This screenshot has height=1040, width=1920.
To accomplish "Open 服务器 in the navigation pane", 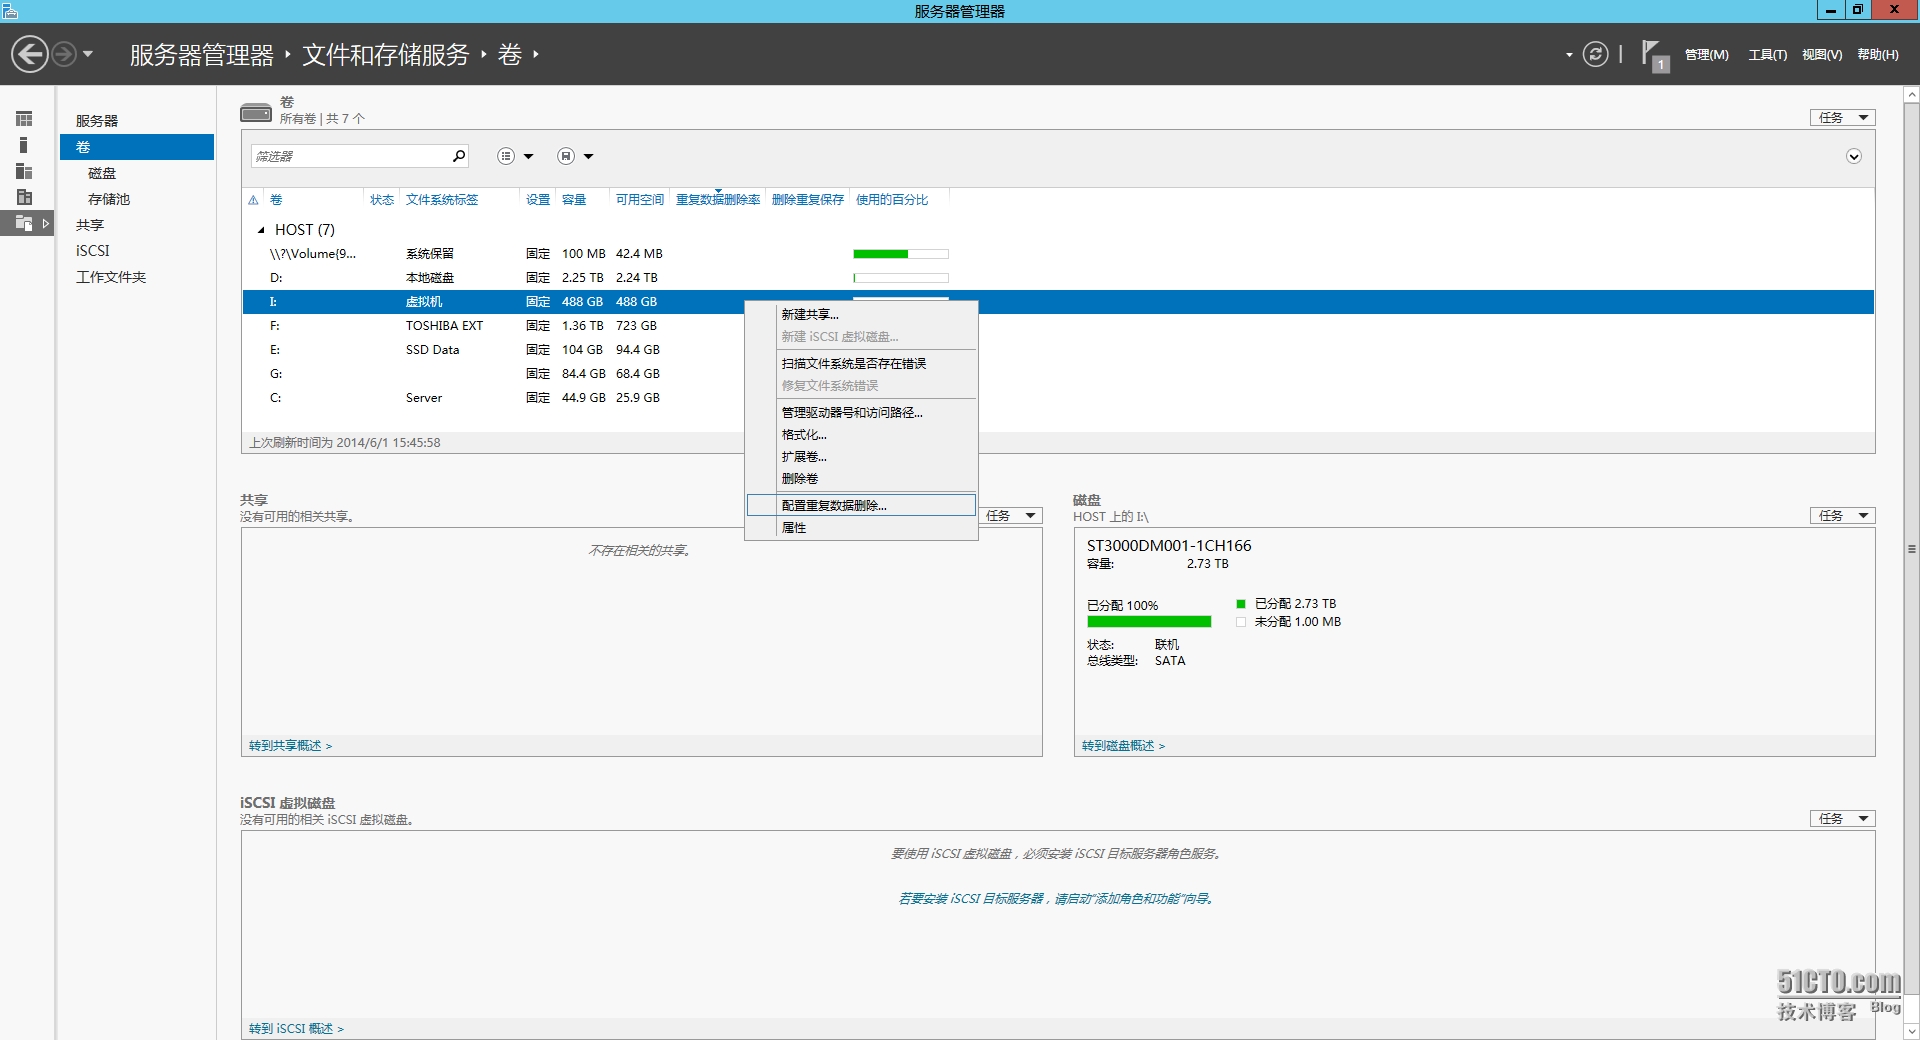I will tap(97, 121).
